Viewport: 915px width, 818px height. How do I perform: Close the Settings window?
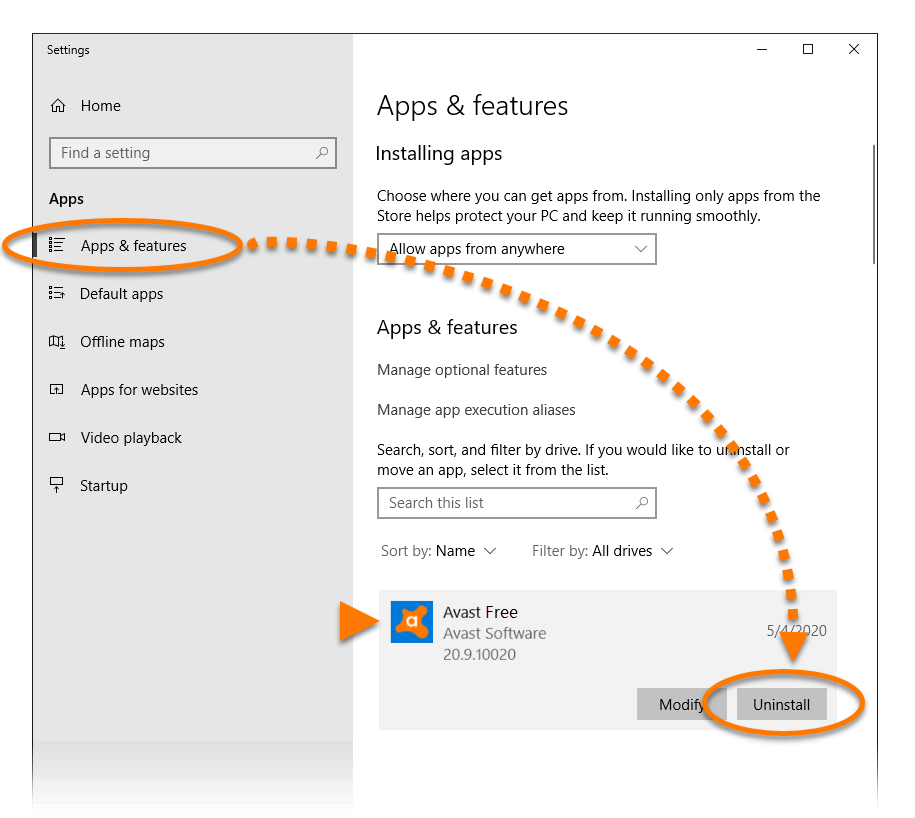(854, 50)
